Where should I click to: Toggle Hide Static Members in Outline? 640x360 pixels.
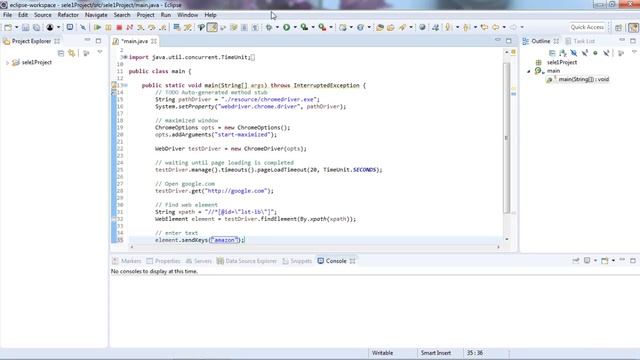584,53
